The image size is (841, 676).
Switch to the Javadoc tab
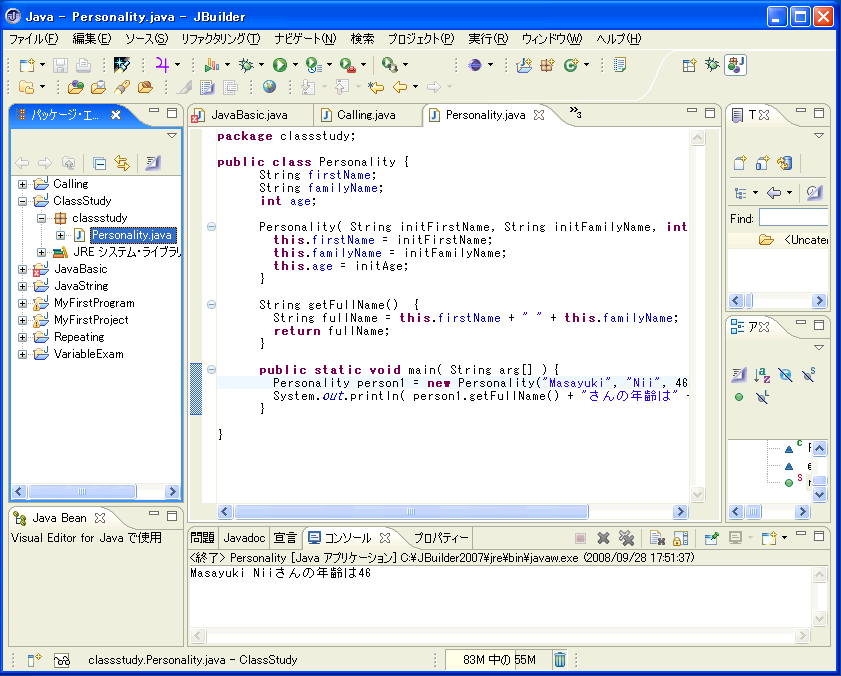[245, 537]
